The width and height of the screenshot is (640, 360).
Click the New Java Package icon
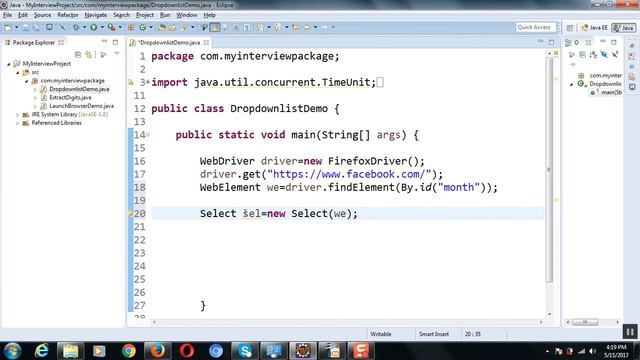(x=131, y=27)
